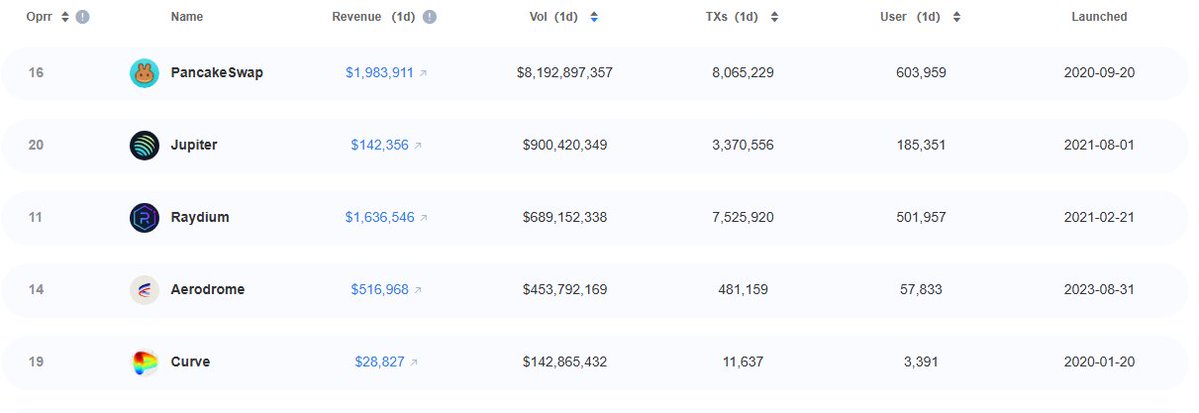
Task: Open Aerodrome revenue link $516,968
Action: coord(380,290)
